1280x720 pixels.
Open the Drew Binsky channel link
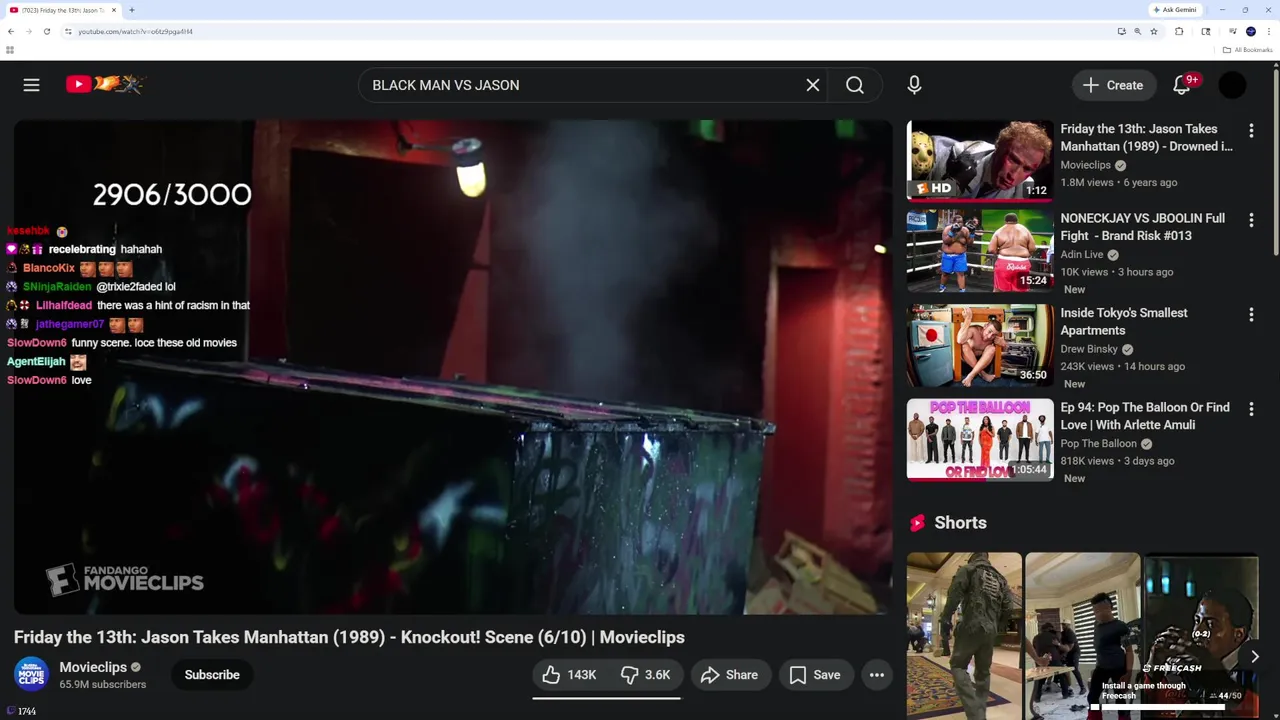click(x=1089, y=349)
